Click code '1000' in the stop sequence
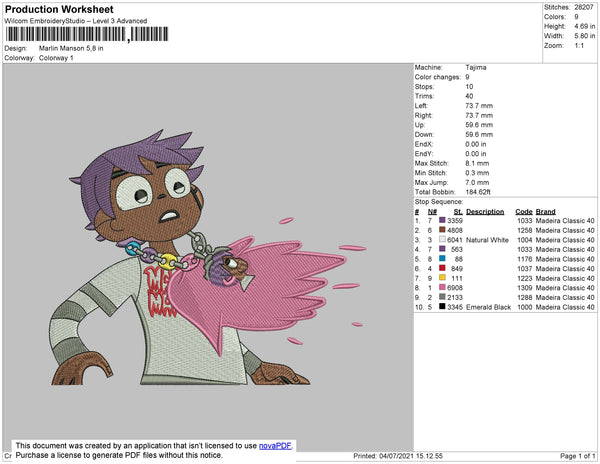This screenshot has height=464, width=600. point(525,307)
